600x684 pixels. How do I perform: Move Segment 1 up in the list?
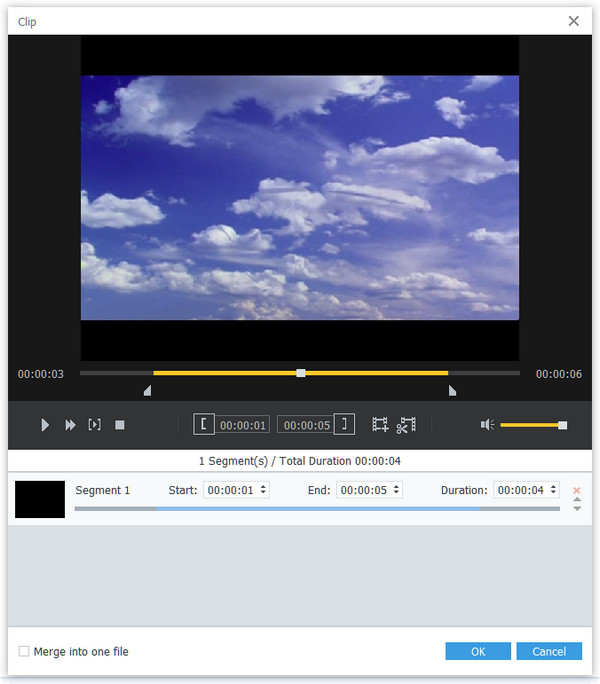tap(577, 499)
